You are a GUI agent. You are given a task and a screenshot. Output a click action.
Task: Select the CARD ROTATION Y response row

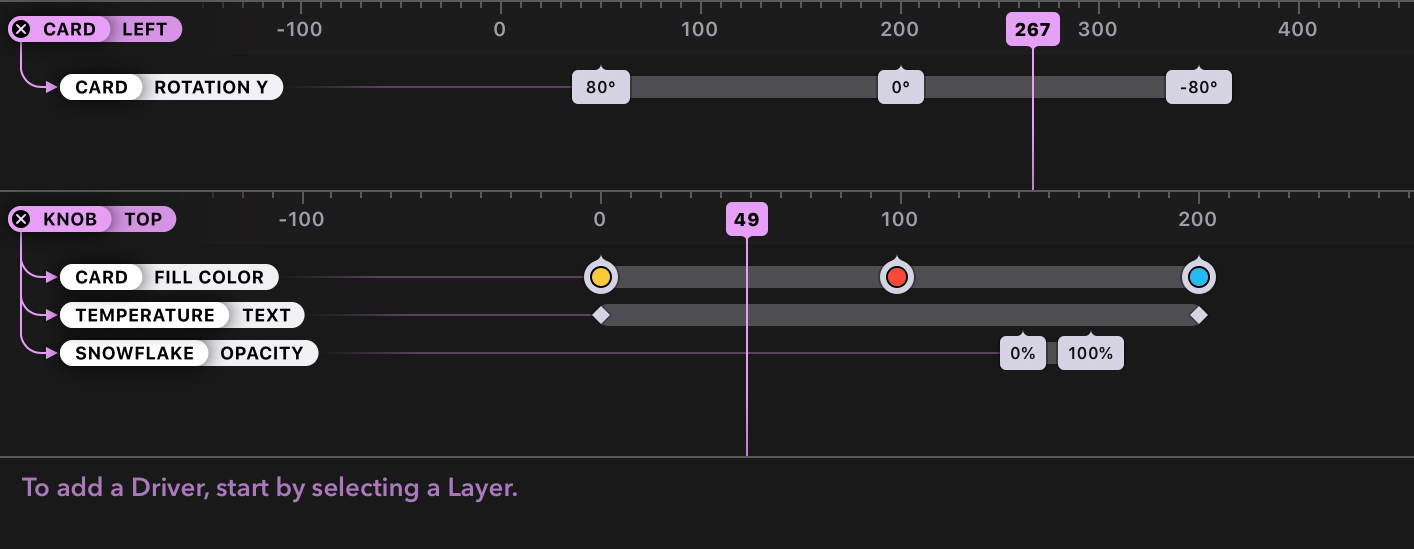pos(172,87)
